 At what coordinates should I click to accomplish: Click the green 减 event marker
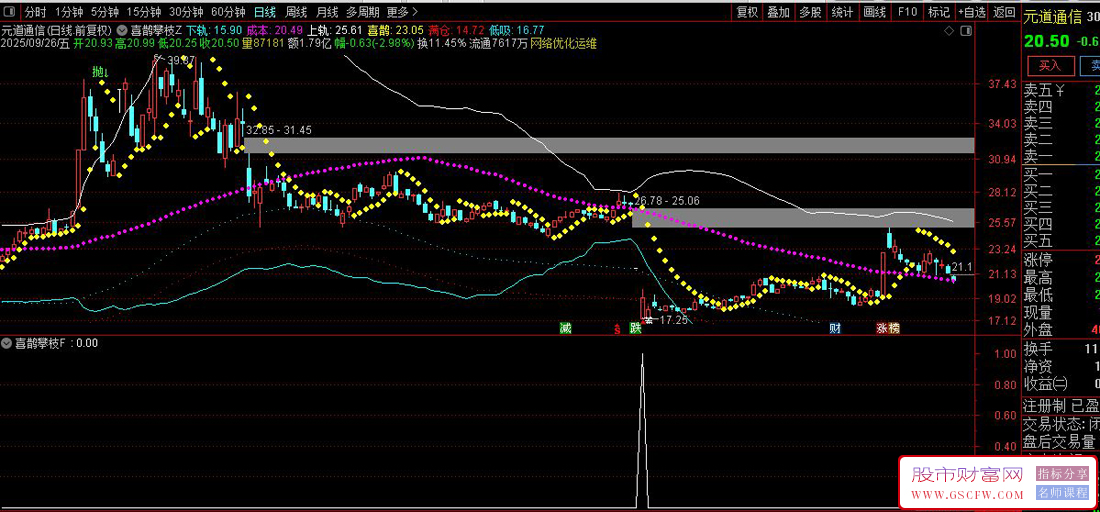pyautogui.click(x=565, y=328)
